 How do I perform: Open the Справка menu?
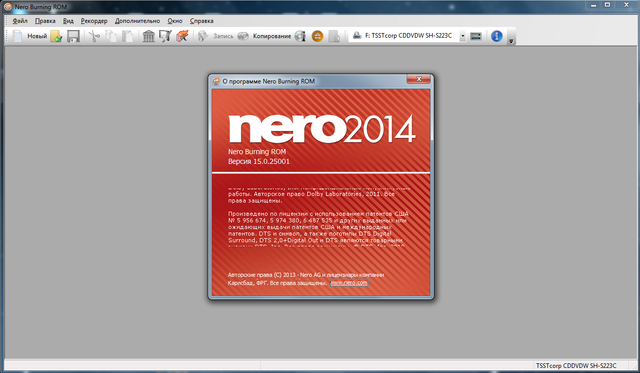pos(202,21)
